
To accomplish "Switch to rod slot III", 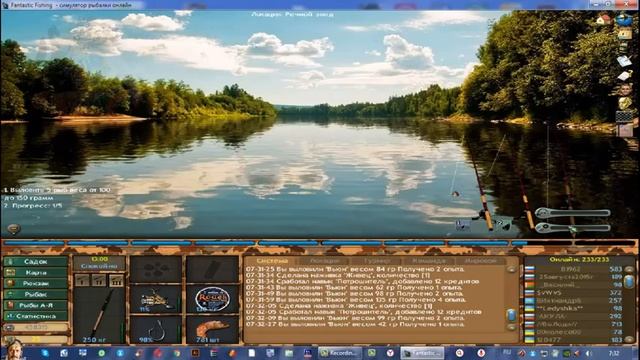I will tap(116, 280).
